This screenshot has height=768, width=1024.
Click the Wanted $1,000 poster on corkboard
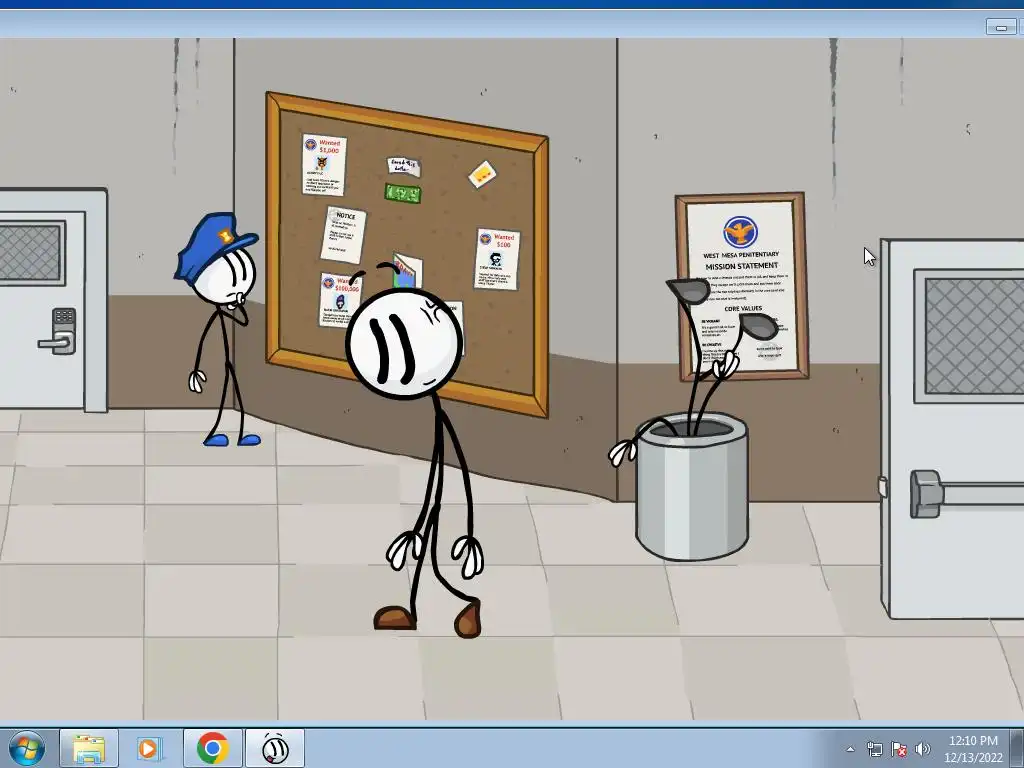pos(324,165)
